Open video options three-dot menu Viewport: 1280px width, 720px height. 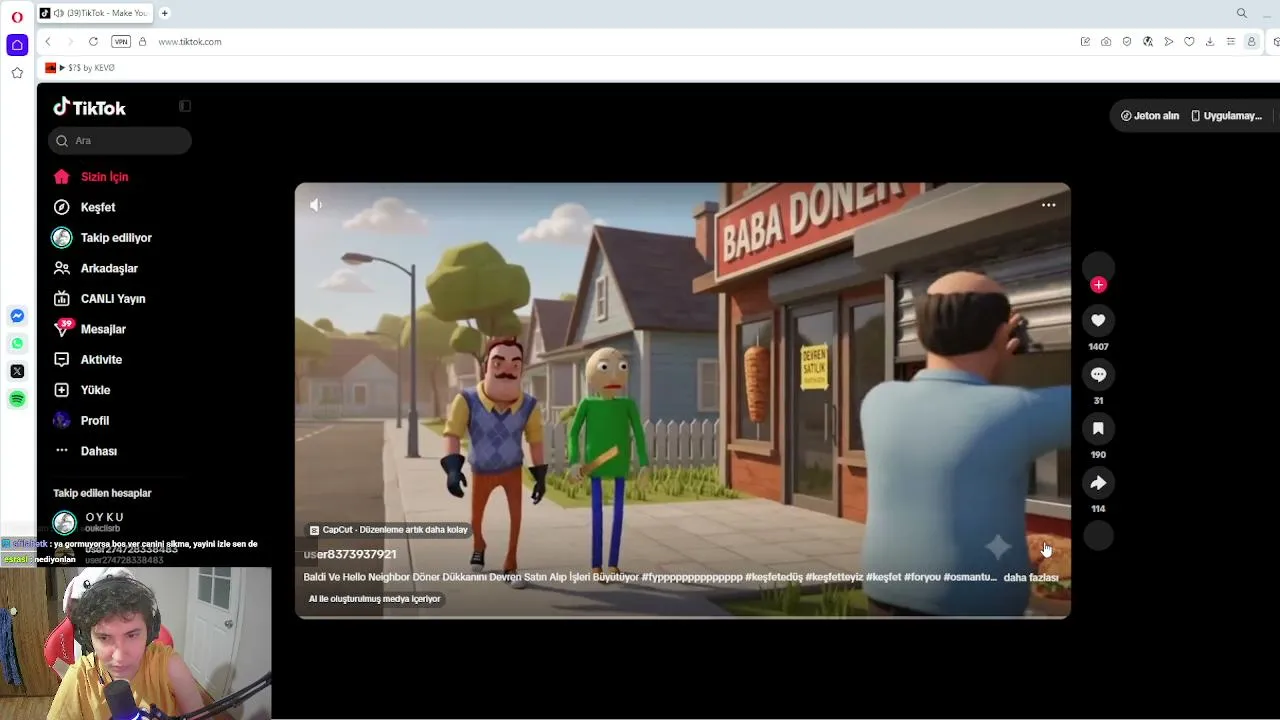(1049, 205)
